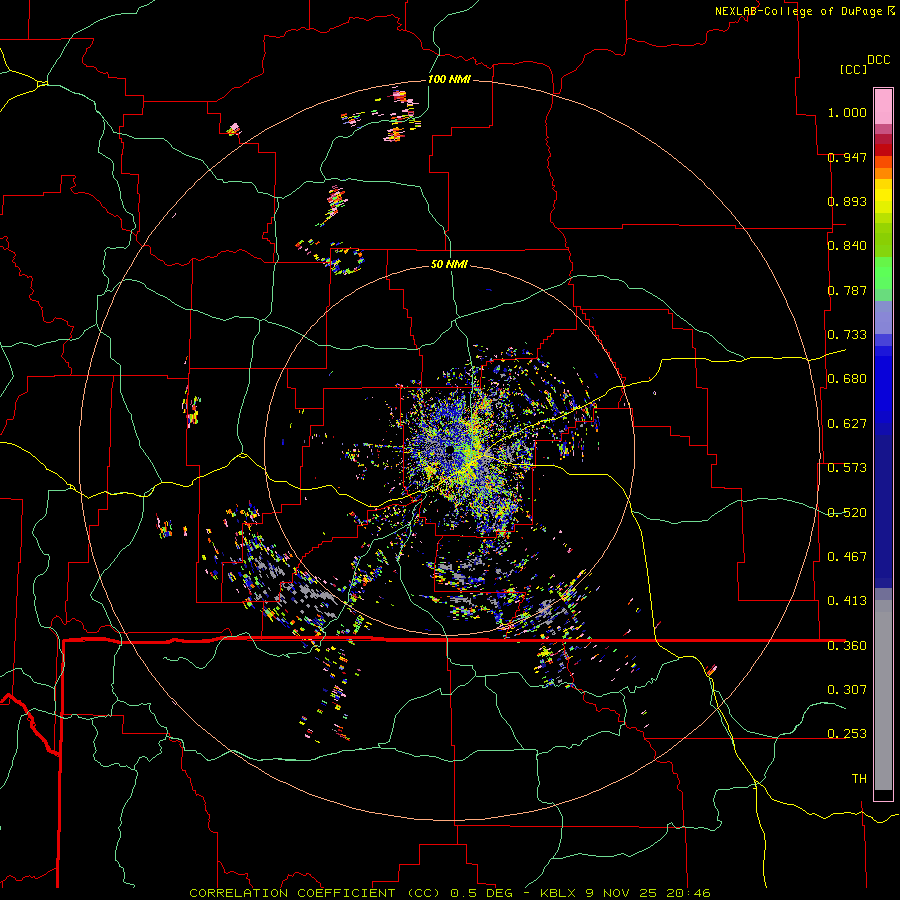Click the 0.947 color scale value

click(x=847, y=157)
